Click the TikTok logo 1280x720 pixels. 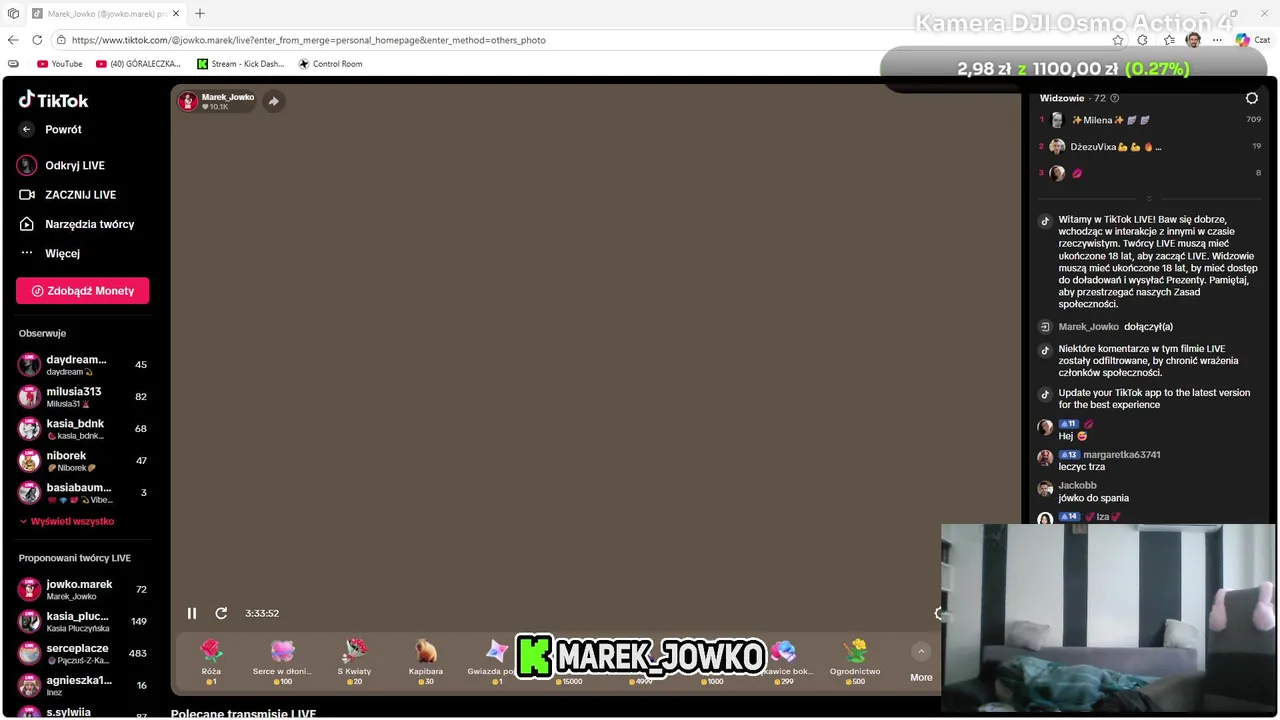tap(54, 100)
